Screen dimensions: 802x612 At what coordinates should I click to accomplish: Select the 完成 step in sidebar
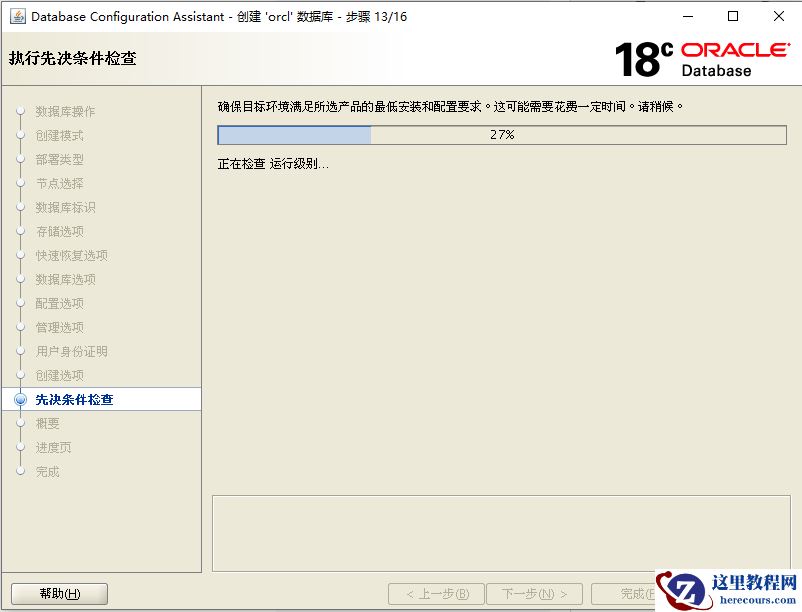48,472
